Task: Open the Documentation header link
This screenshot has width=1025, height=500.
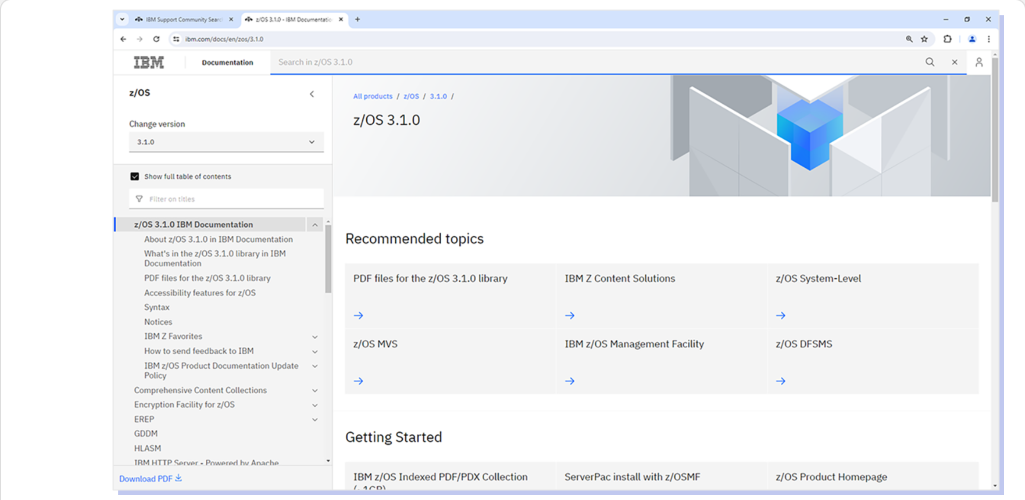Action: 227,63
